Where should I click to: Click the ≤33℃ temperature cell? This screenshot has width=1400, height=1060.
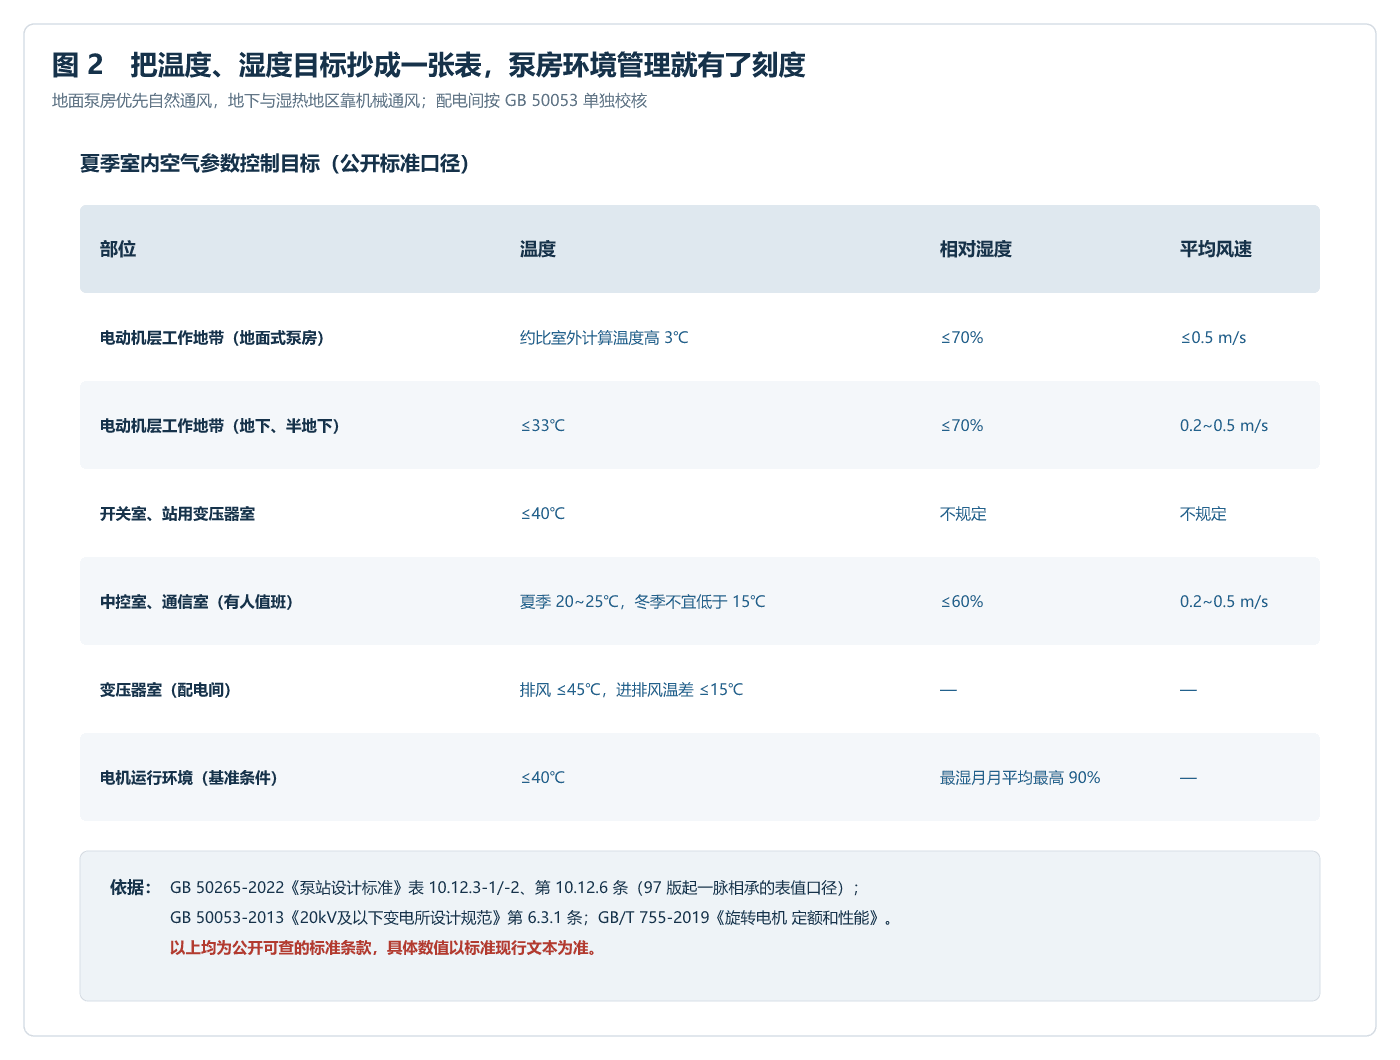pyautogui.click(x=543, y=426)
